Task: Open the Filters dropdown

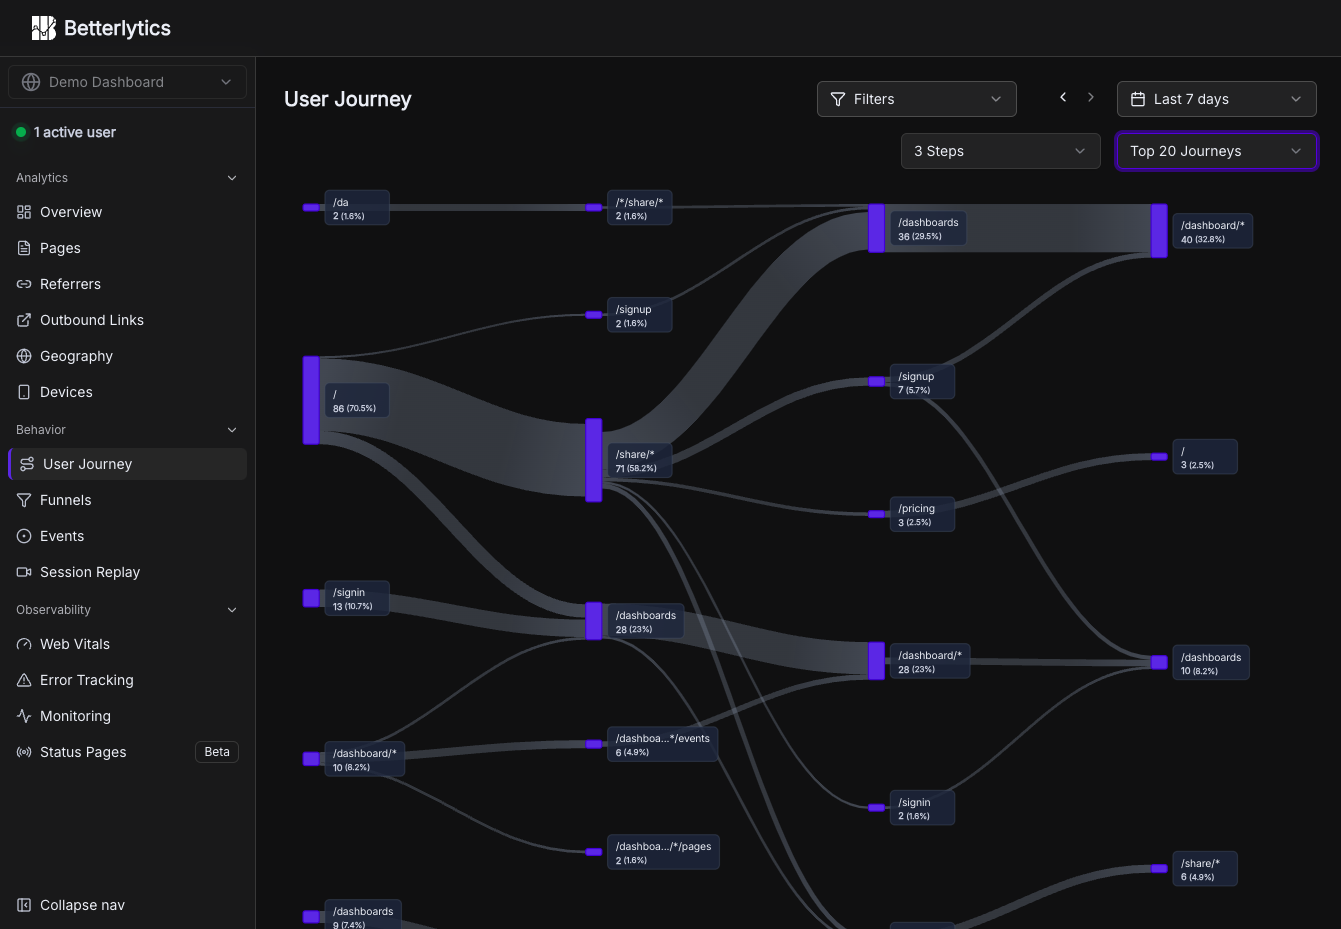Action: (x=917, y=99)
